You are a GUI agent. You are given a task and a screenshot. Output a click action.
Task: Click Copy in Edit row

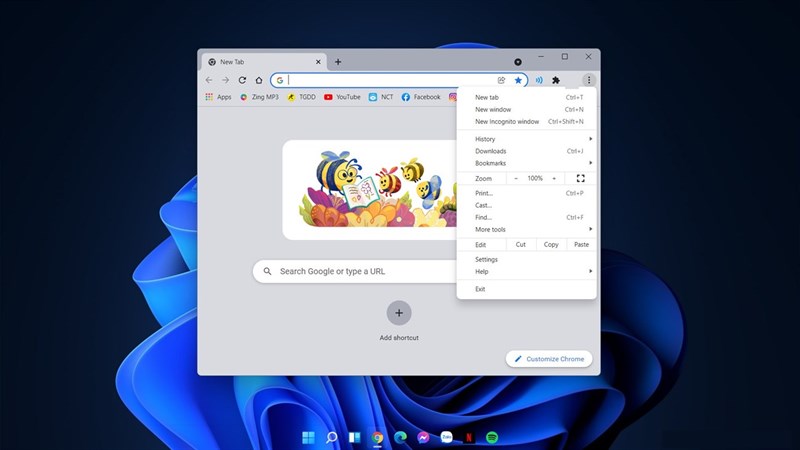[551, 244]
